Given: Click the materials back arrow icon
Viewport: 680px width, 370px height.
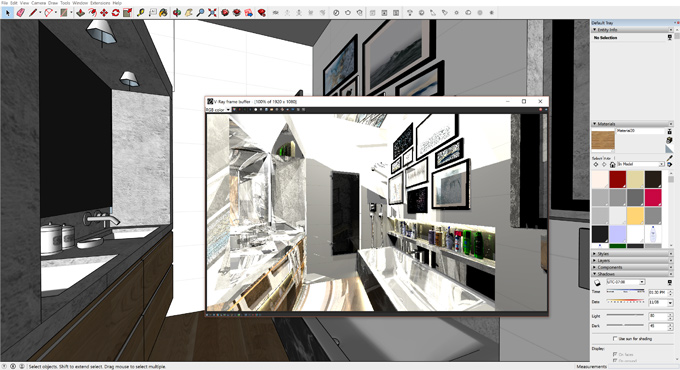Looking at the screenshot, I should click(x=596, y=164).
